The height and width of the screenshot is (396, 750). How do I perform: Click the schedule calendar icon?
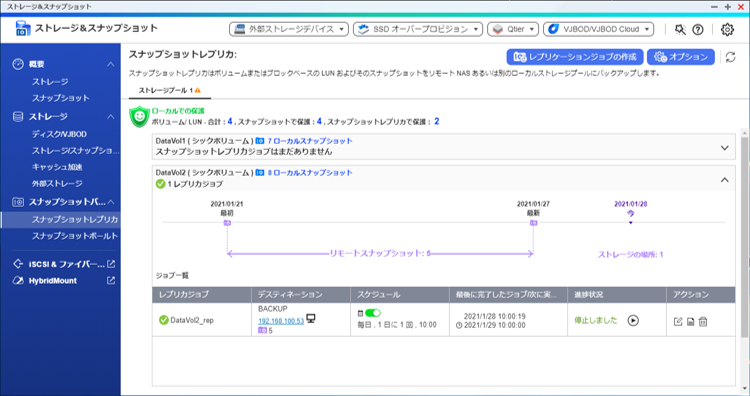pyautogui.click(x=361, y=313)
